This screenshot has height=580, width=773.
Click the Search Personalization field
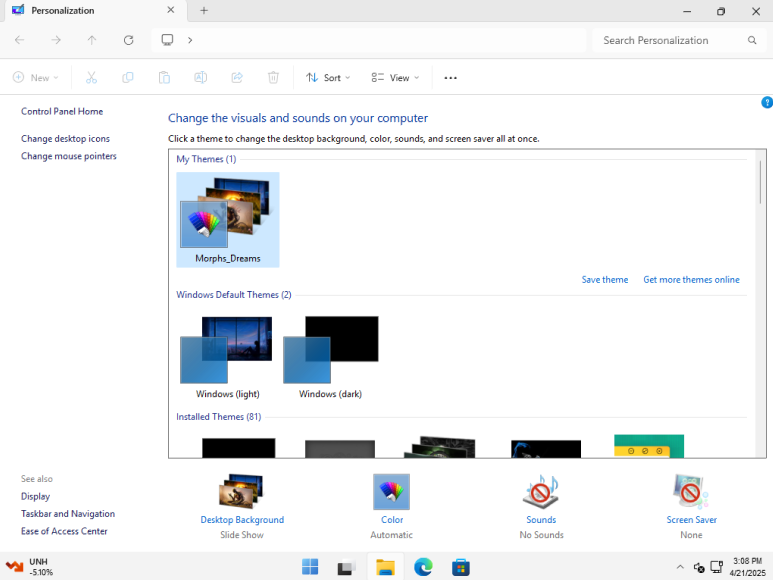point(679,40)
